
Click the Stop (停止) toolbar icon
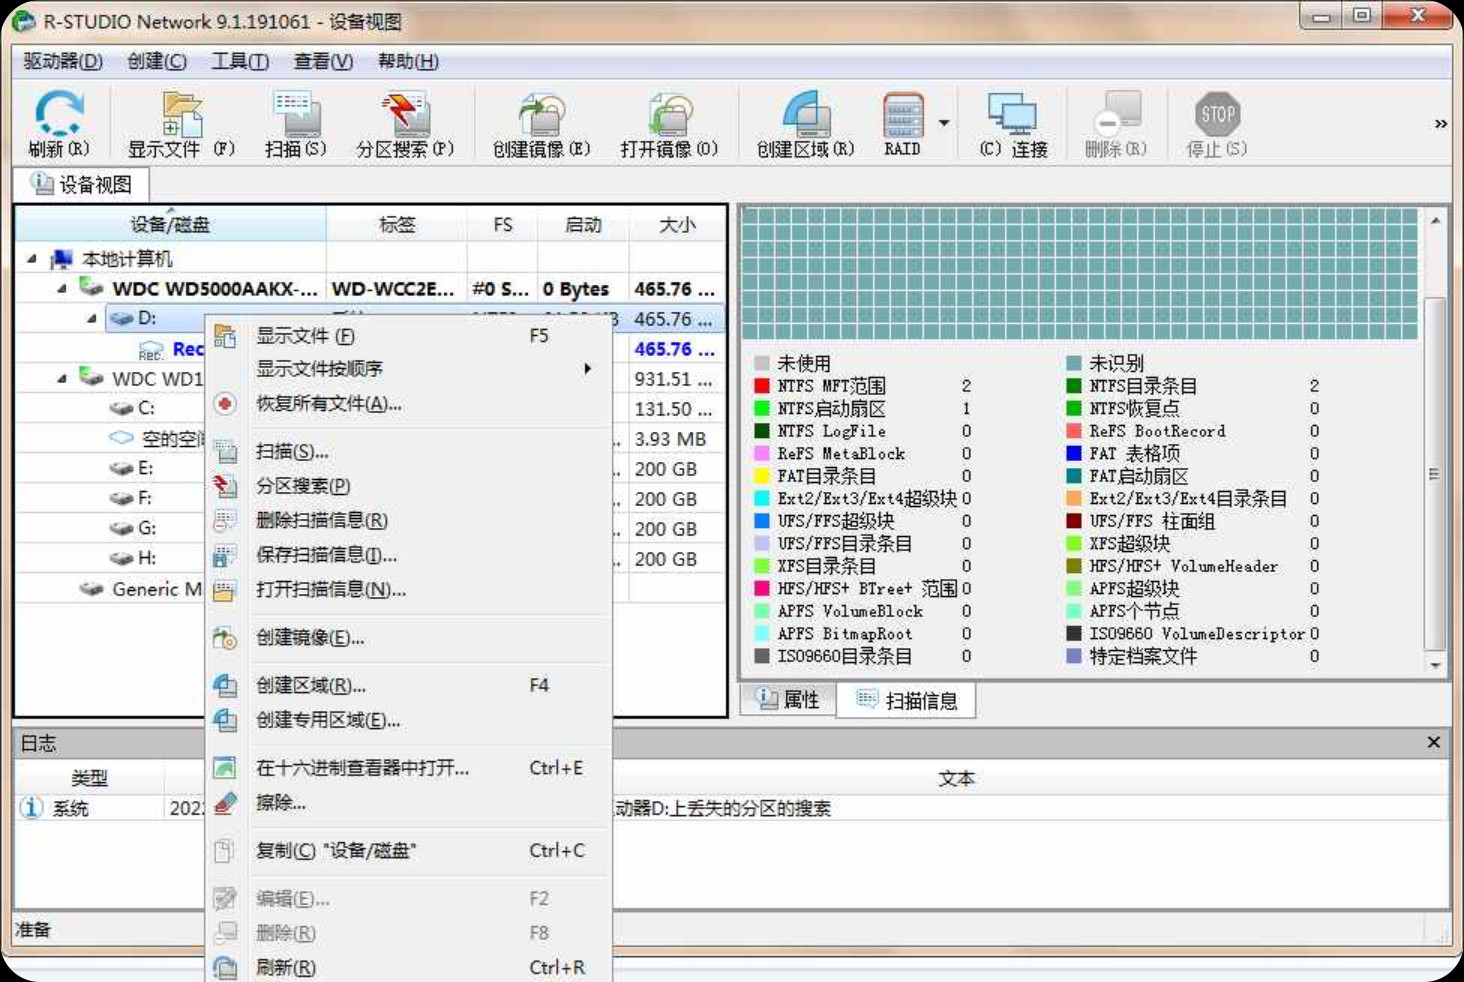[x=1217, y=123]
